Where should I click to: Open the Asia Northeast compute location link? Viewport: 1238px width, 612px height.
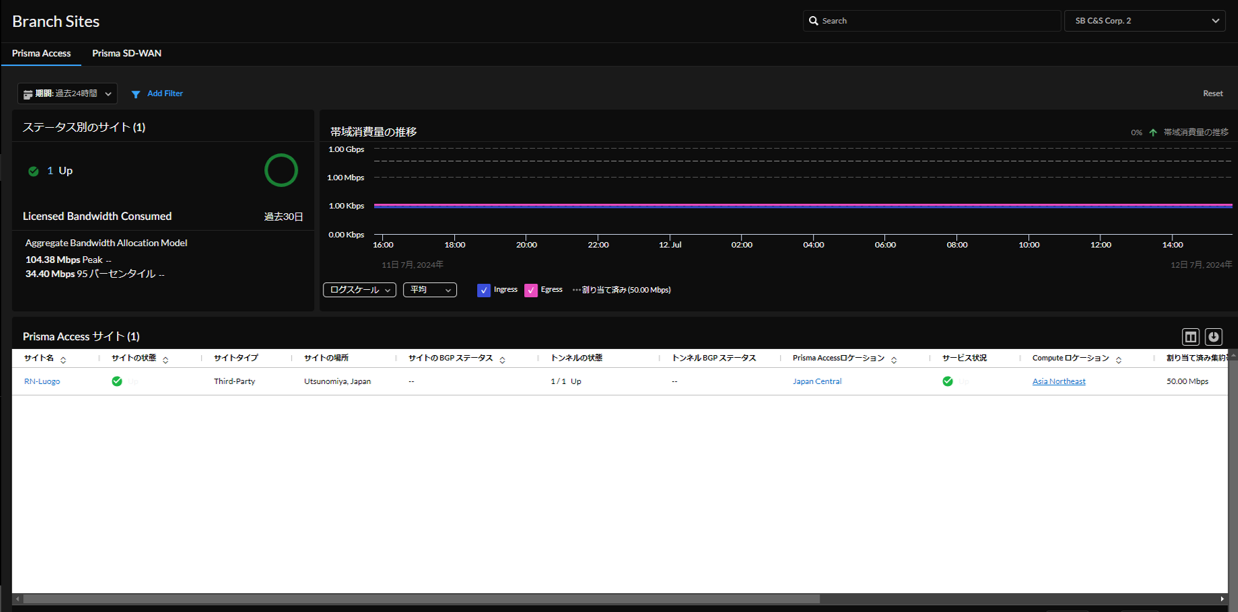click(1059, 381)
